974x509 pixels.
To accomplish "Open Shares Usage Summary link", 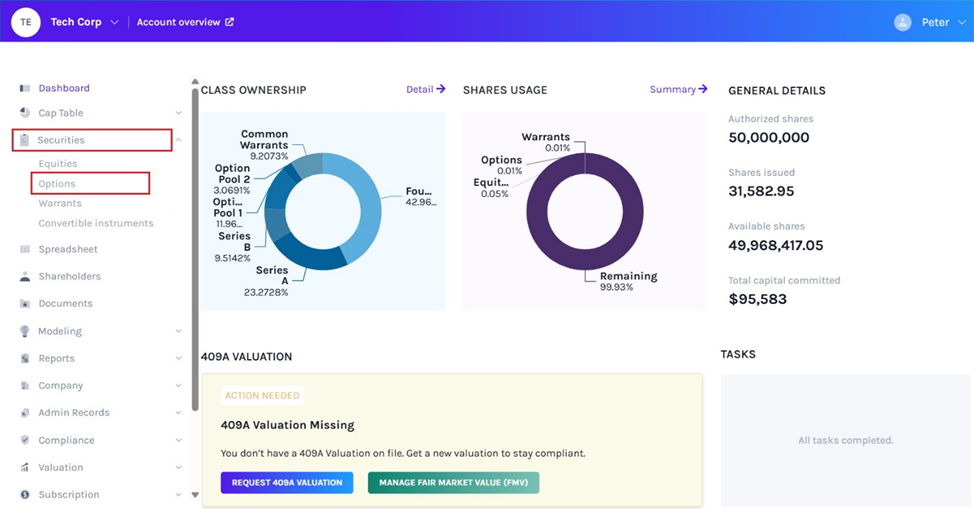I will coord(678,89).
